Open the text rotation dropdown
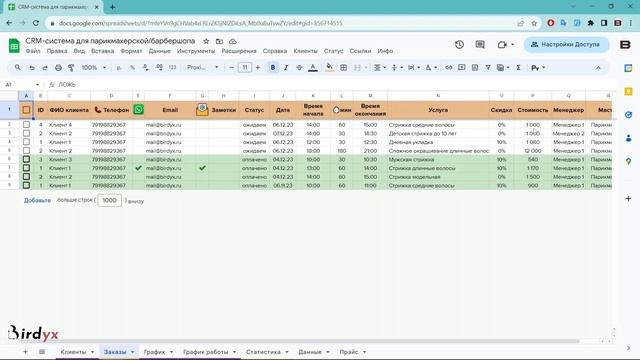Image resolution: width=640 pixels, height=360 pixels. [431, 68]
